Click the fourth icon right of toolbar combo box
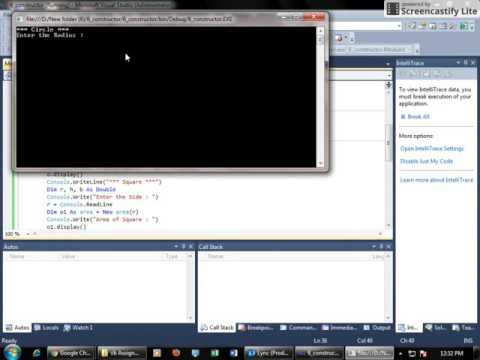Image resolution: width=480 pixels, height=360 pixels. pos(443,26)
